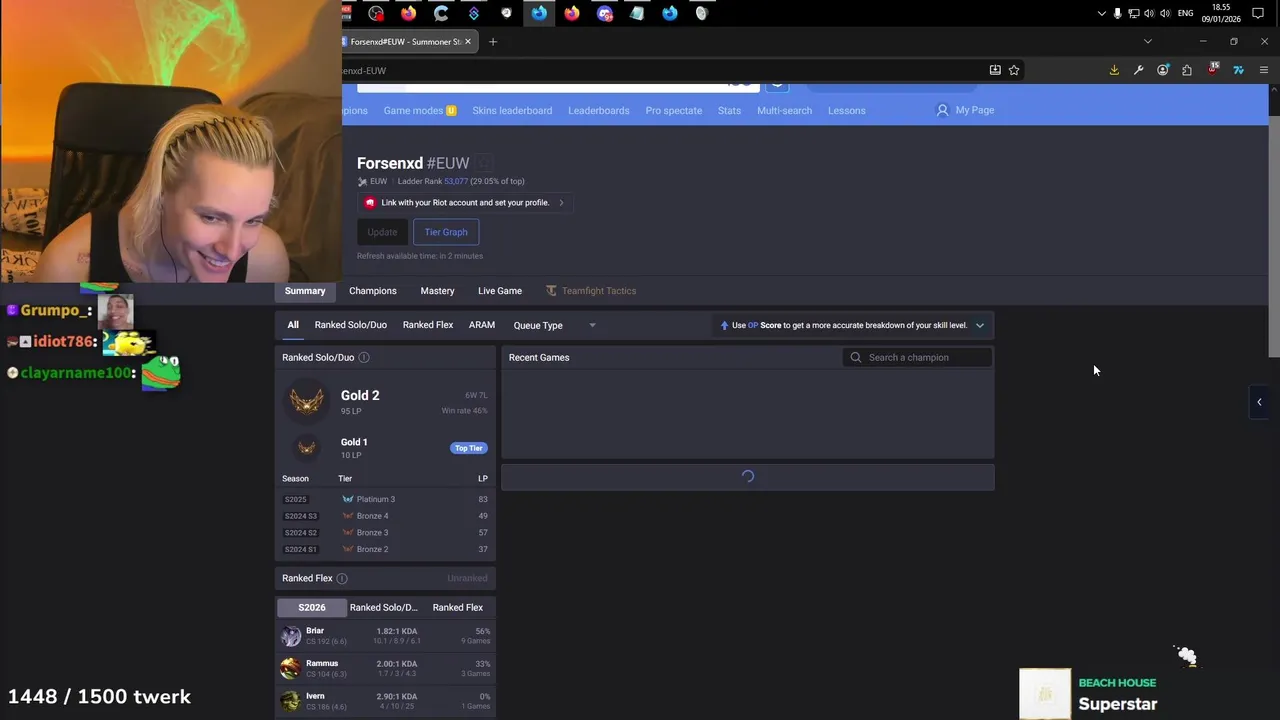Click the My Page user icon
Screen dimensions: 1280x720
tap(942, 110)
